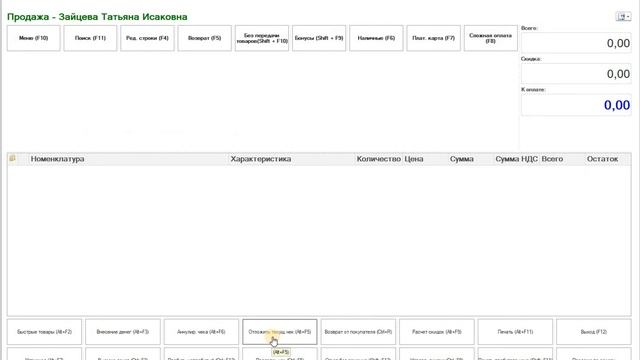Click Аннулир. чека (Alt+F6) button

pos(201,332)
